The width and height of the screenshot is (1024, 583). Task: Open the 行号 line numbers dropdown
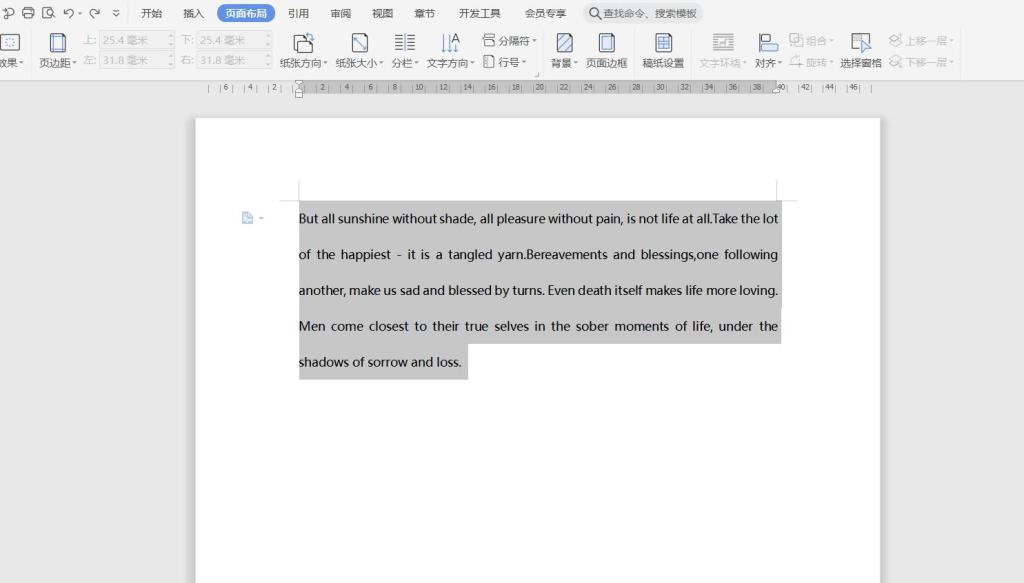505,62
